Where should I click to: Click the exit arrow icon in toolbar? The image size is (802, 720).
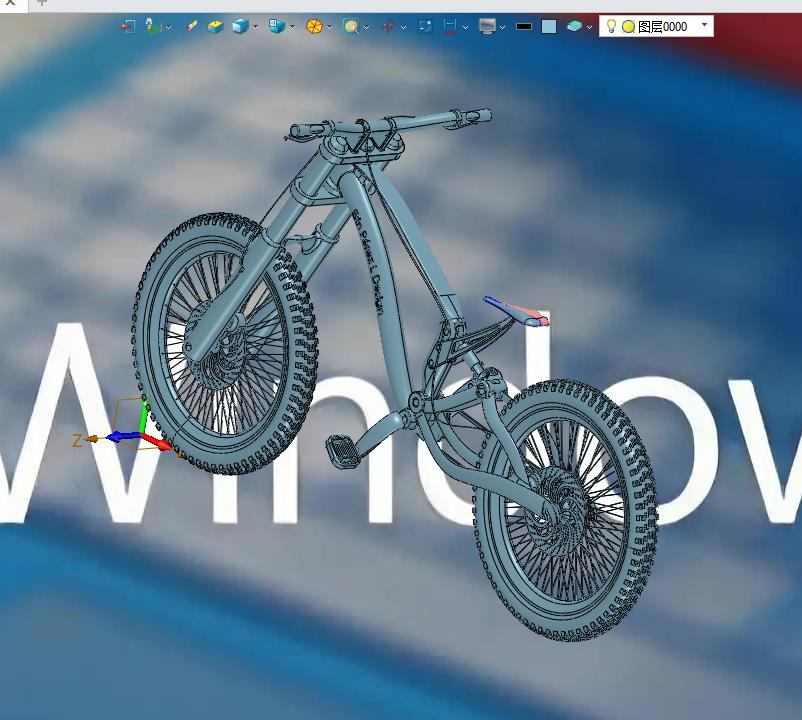click(128, 26)
